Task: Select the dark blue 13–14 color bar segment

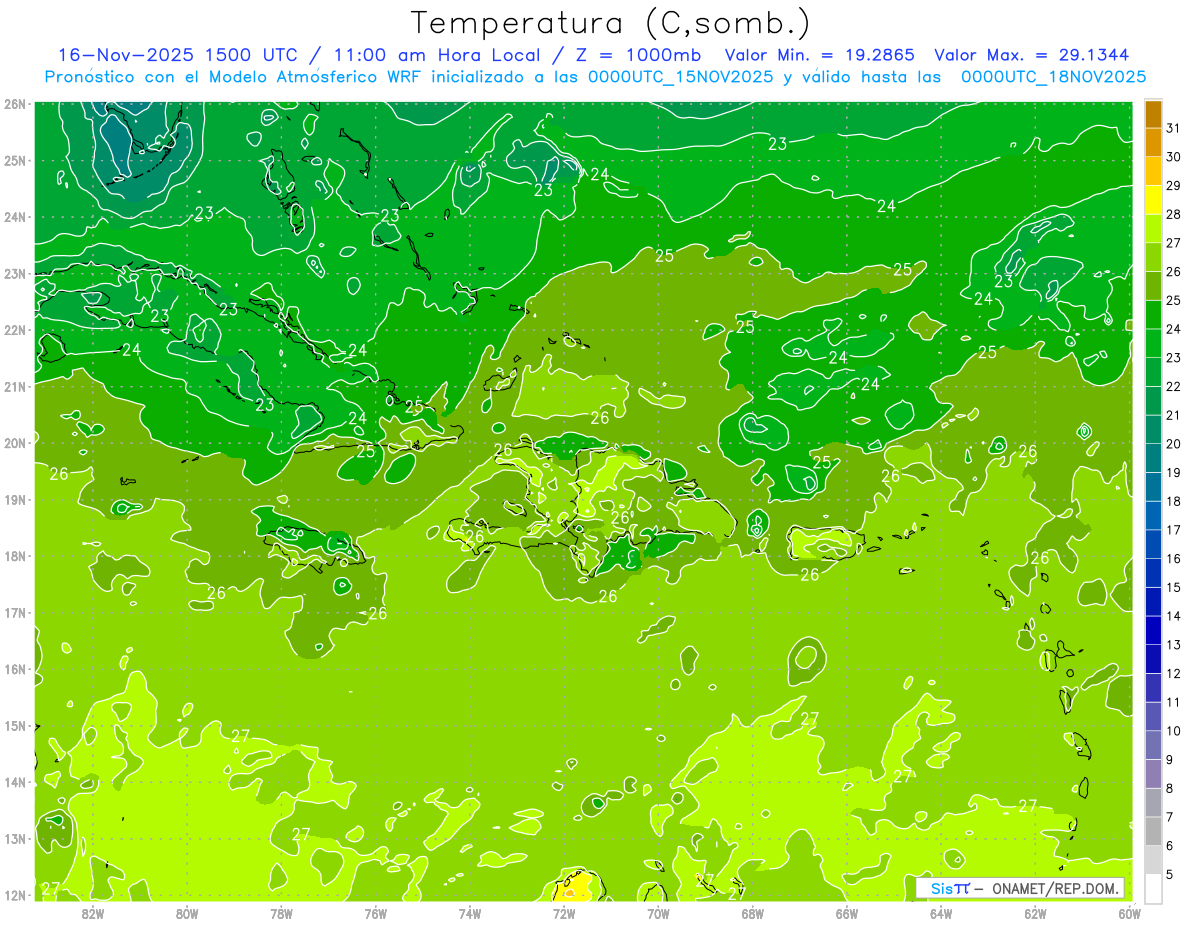Action: [1153, 630]
